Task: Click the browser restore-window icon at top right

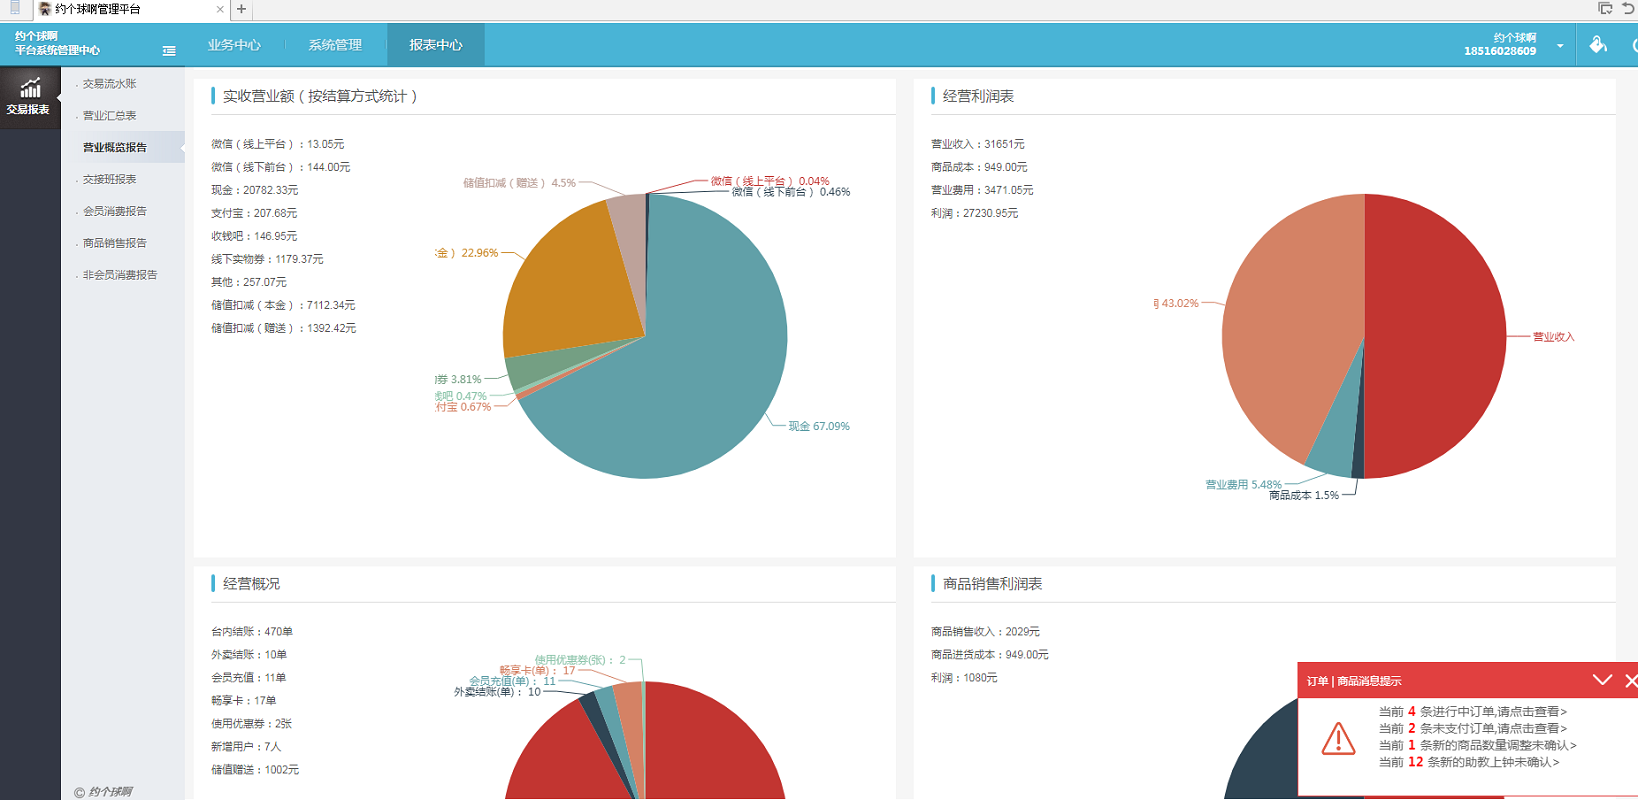Action: [1605, 8]
